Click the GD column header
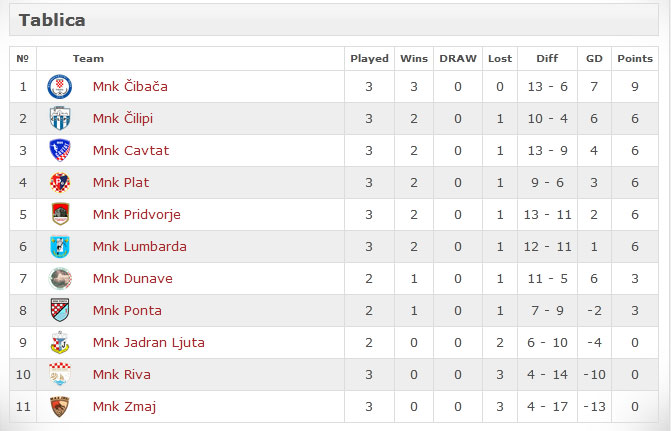The width and height of the screenshot is (671, 431). [x=594, y=59]
